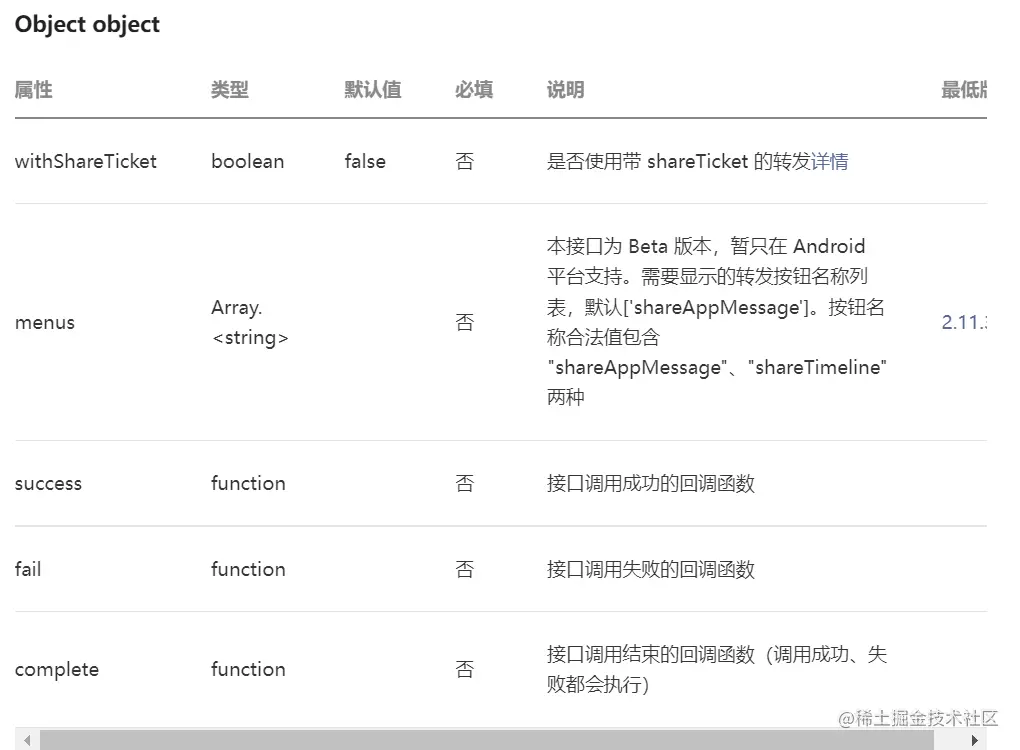Click the Array.<string> type cell

[250, 322]
